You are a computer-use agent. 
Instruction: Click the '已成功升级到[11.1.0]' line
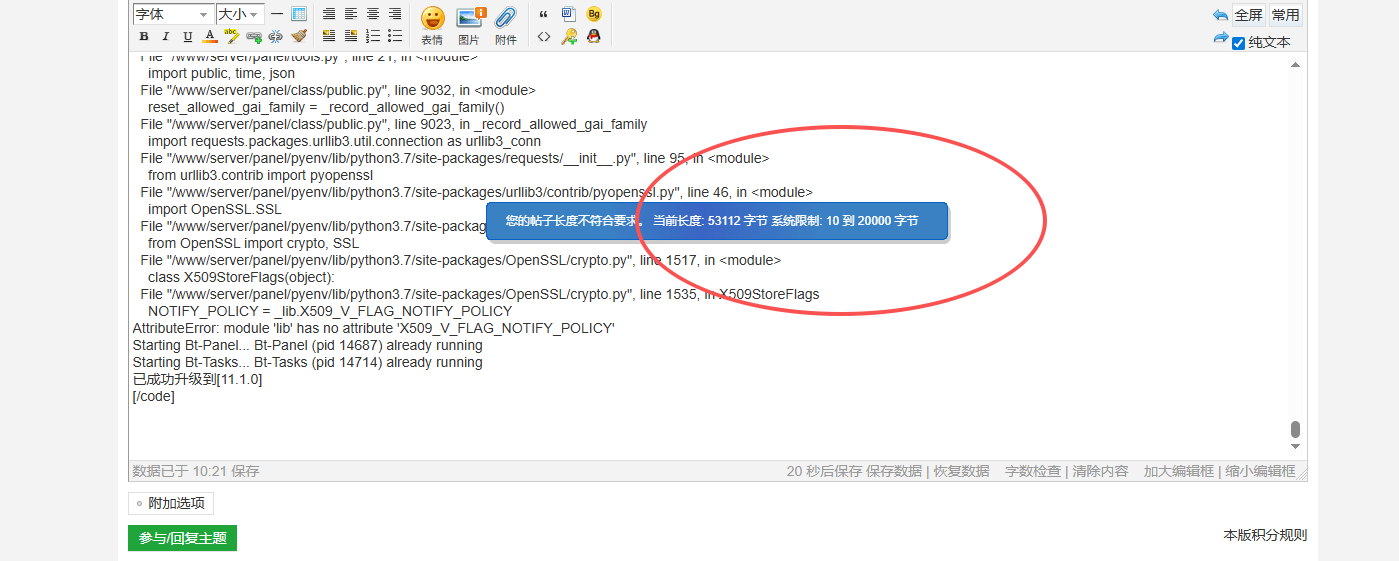tap(197, 379)
